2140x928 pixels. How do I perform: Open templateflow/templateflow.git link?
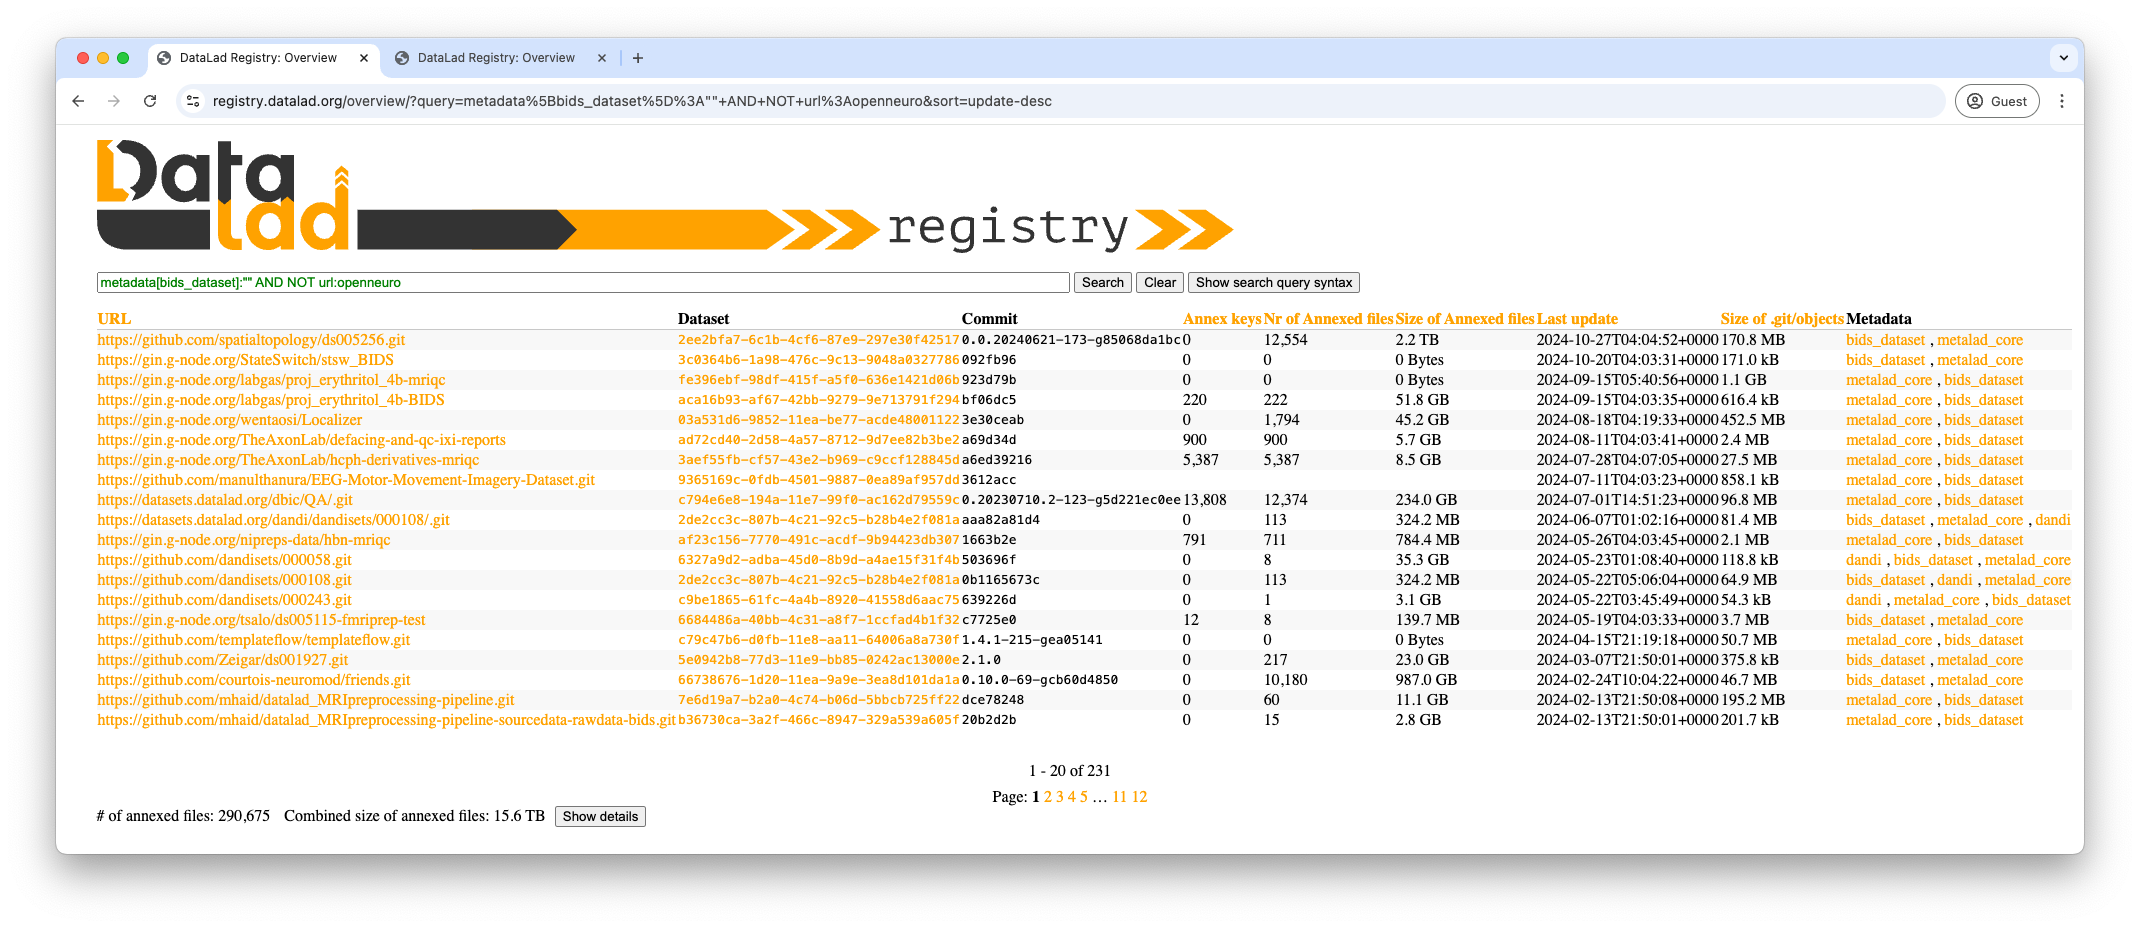click(253, 640)
